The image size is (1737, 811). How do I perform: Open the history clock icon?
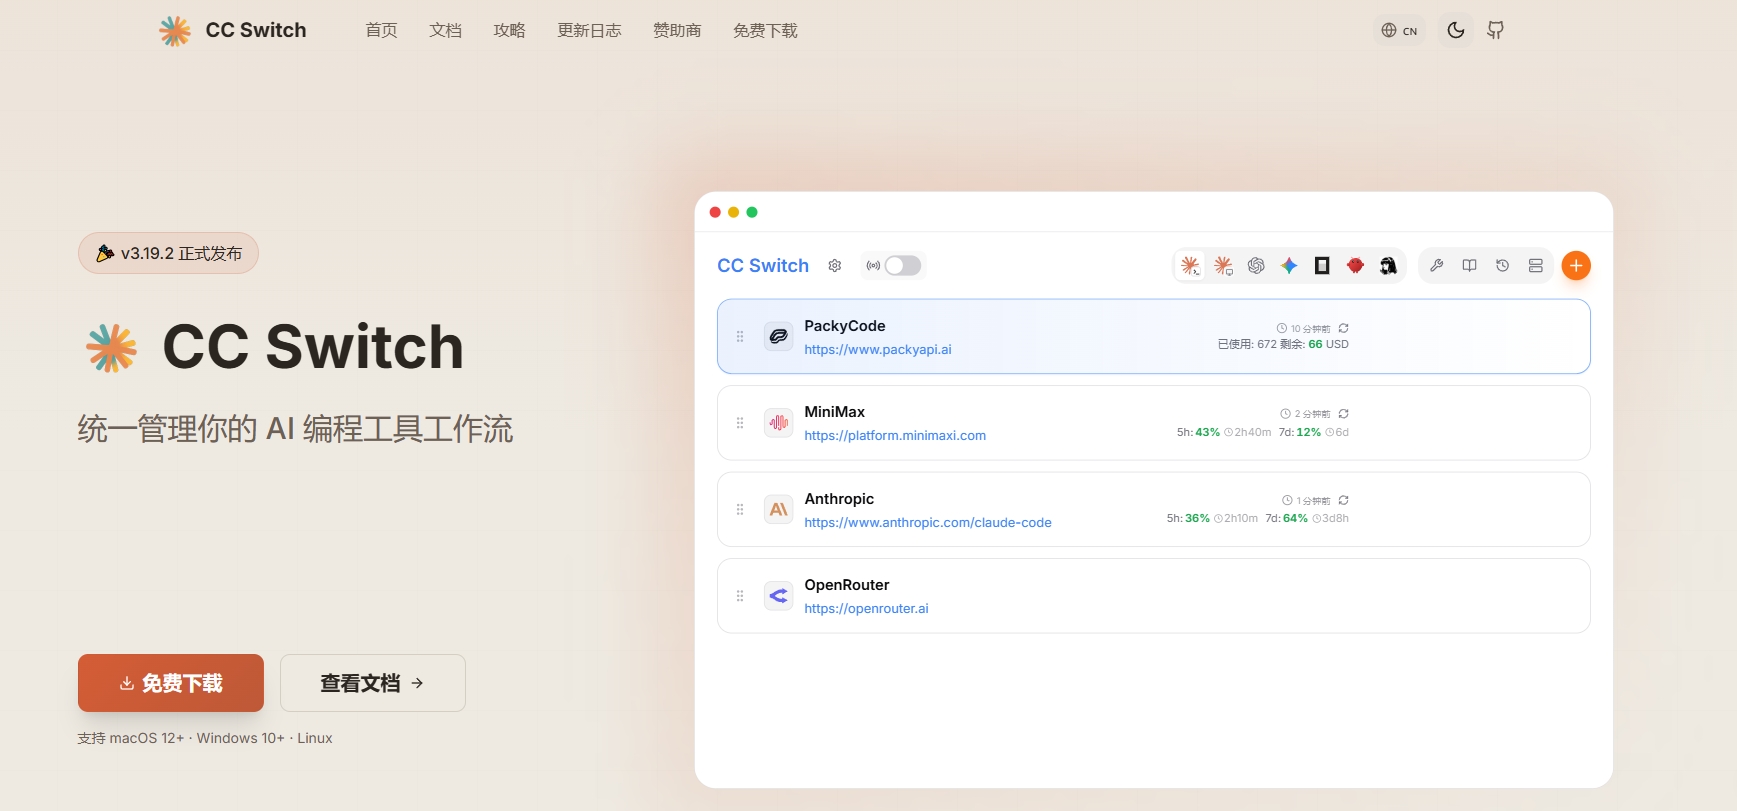1502,266
